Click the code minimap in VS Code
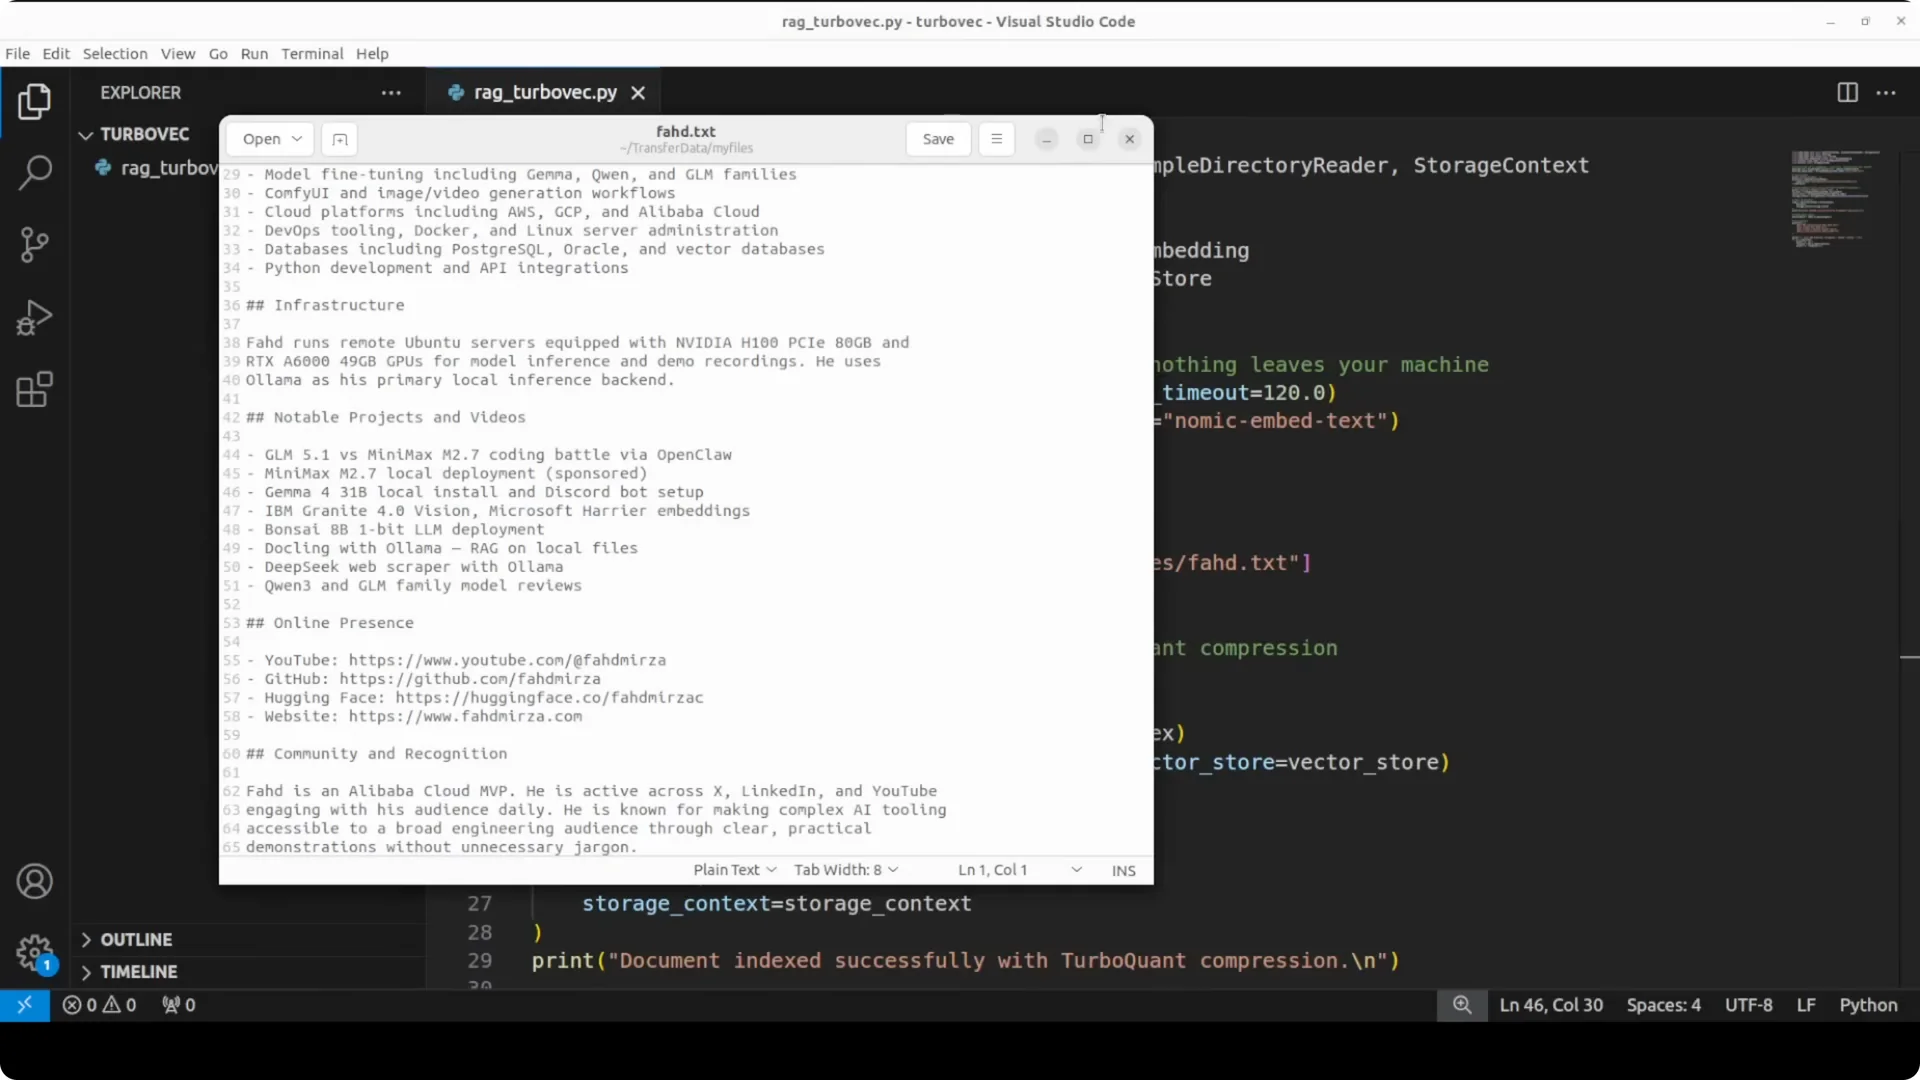The width and height of the screenshot is (1920, 1080). (x=1835, y=199)
